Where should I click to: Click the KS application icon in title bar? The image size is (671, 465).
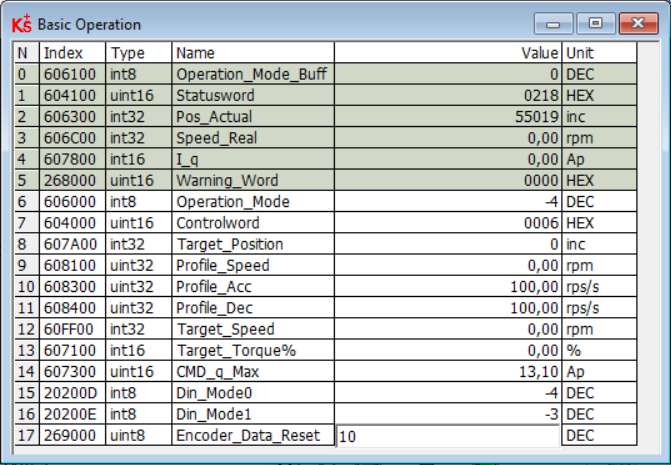coord(22,23)
